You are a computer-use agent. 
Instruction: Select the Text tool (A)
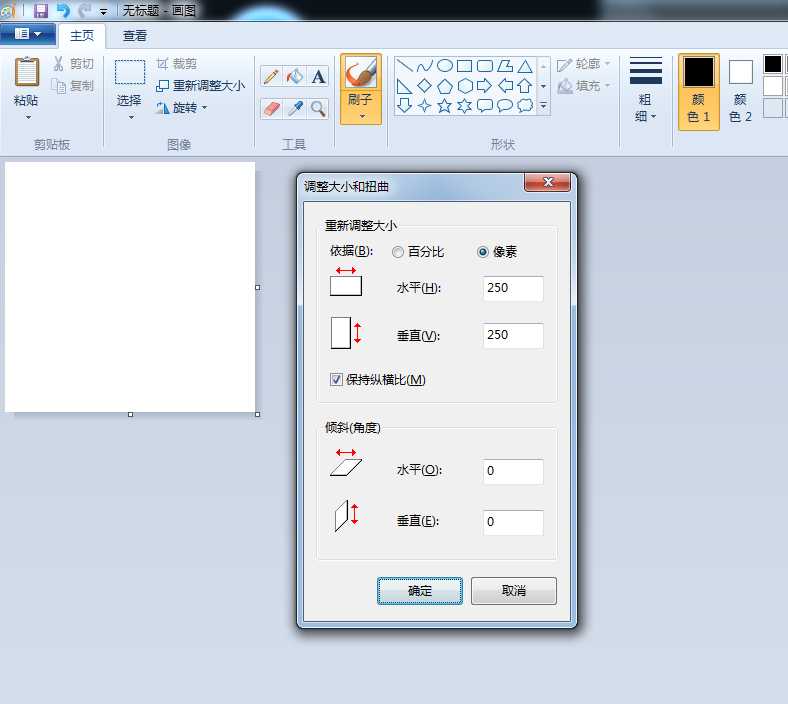click(x=318, y=77)
